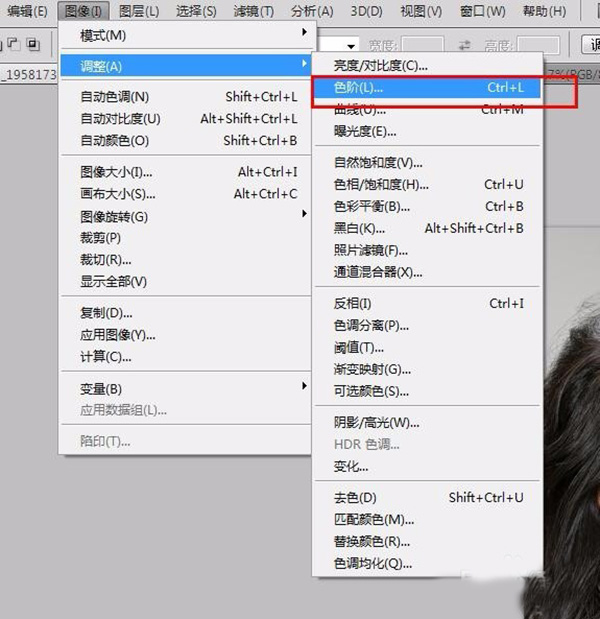Open the 分析(A) menu
This screenshot has width=600, height=619.
[312, 11]
